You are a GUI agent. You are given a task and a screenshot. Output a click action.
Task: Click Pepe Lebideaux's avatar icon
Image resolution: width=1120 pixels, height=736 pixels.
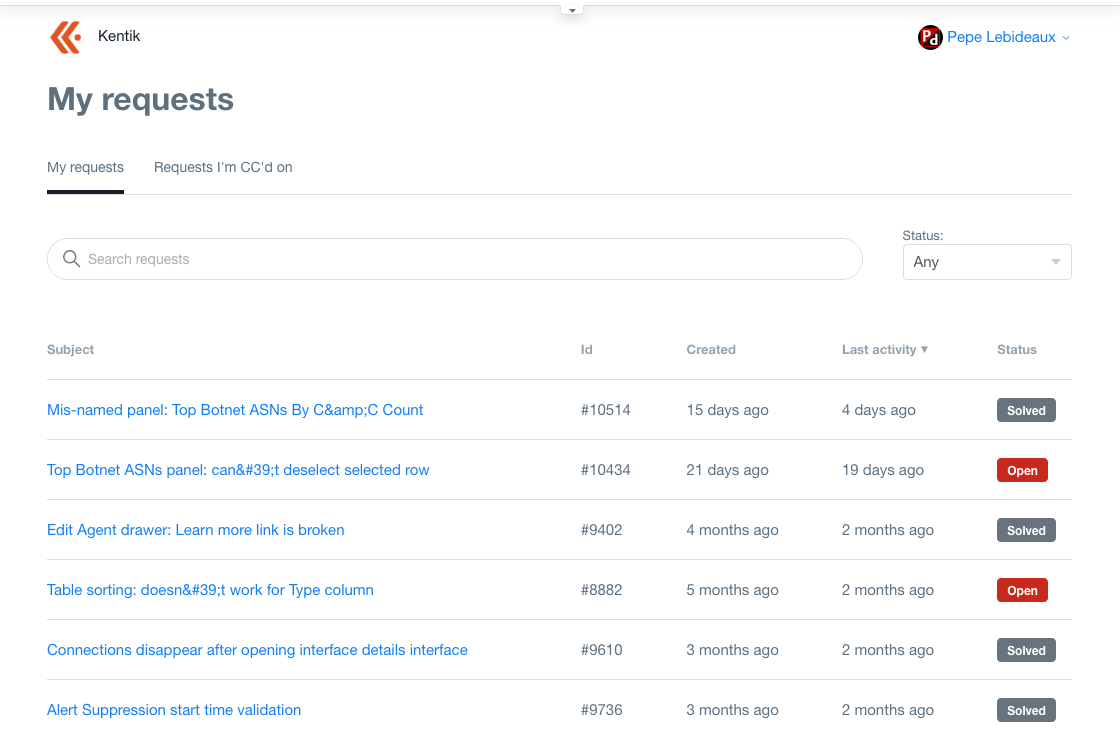click(930, 37)
